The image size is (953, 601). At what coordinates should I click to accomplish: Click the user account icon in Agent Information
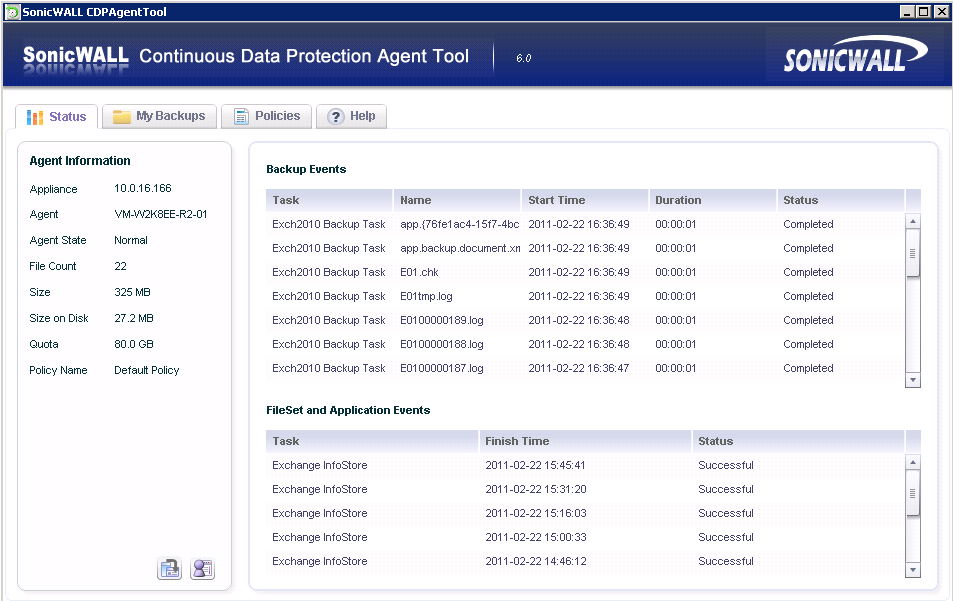pyautogui.click(x=202, y=569)
